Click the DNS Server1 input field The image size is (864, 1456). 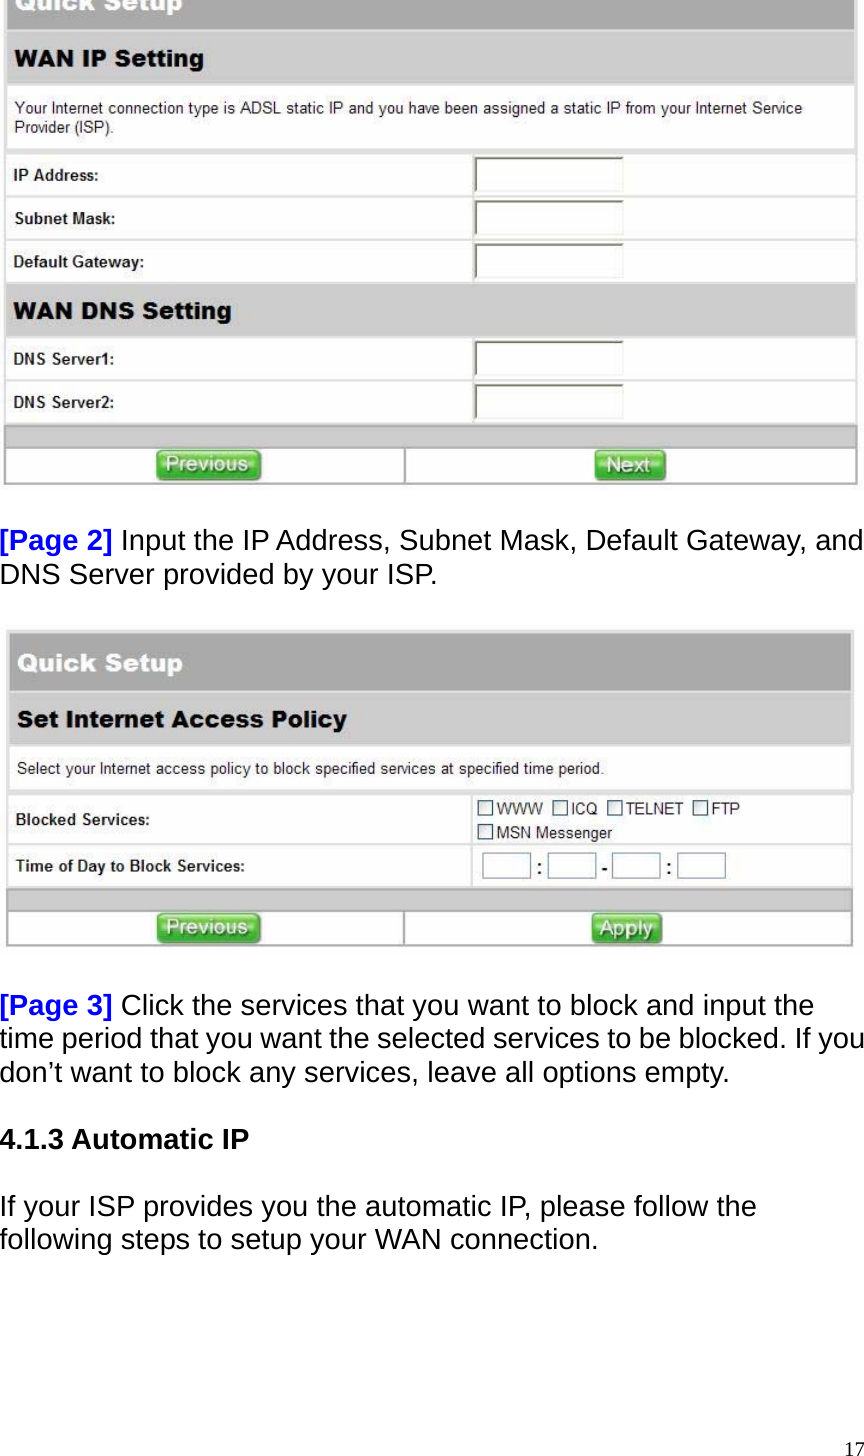[x=547, y=358]
